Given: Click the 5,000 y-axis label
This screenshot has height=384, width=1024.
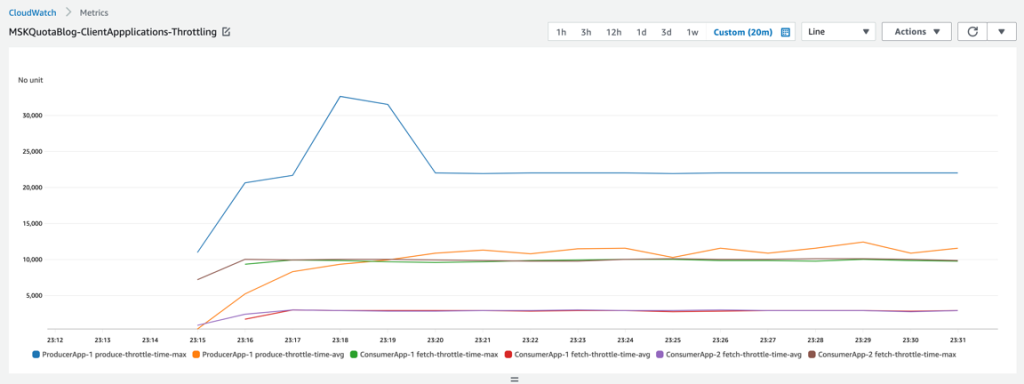Looking at the screenshot, I should coord(34,295).
